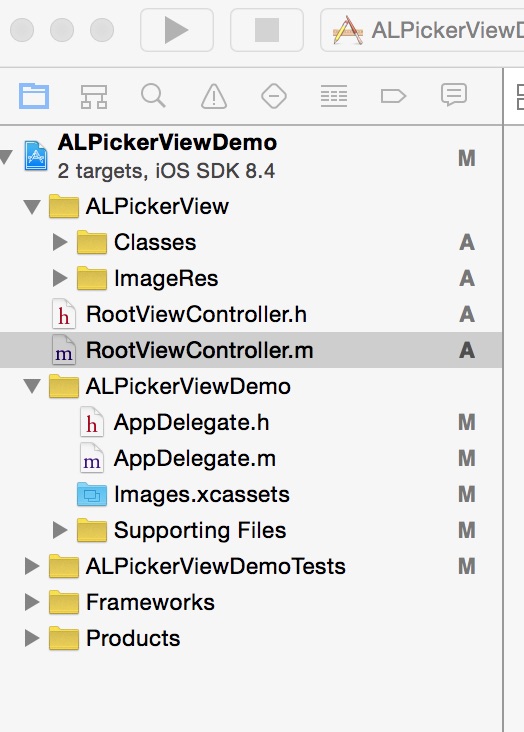Collapse the ALPickerView folder
The width and height of the screenshot is (524, 732).
[x=32, y=206]
